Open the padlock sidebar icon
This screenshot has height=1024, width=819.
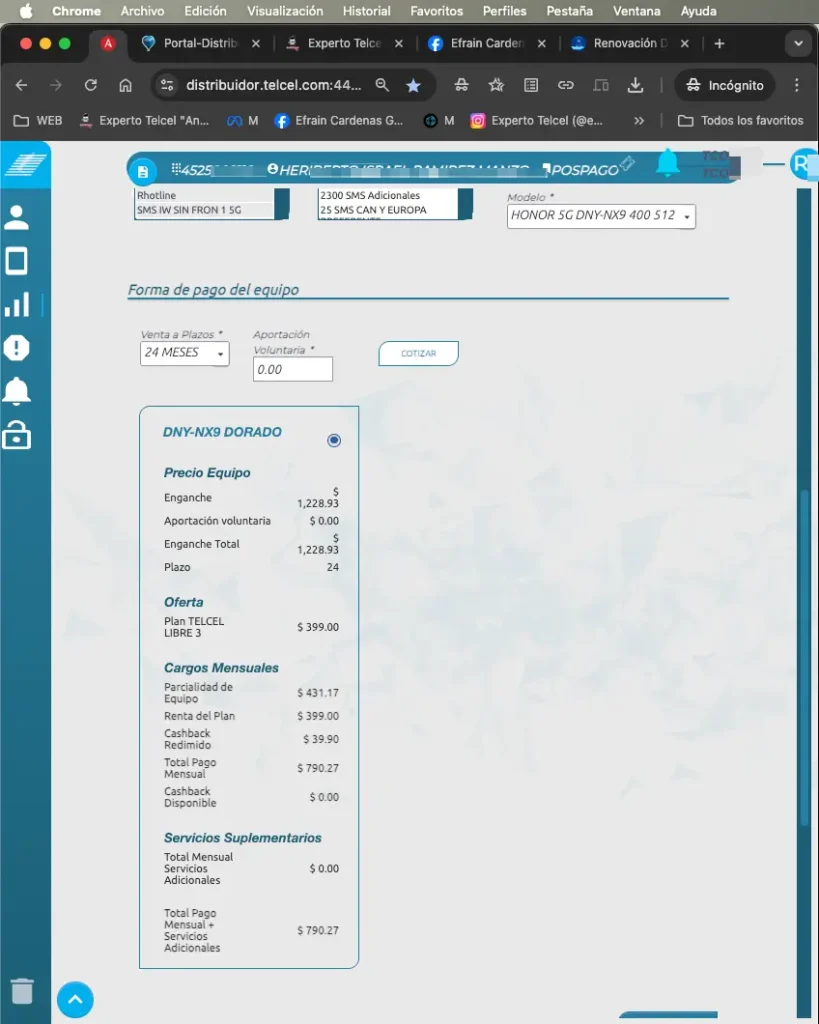point(16,434)
